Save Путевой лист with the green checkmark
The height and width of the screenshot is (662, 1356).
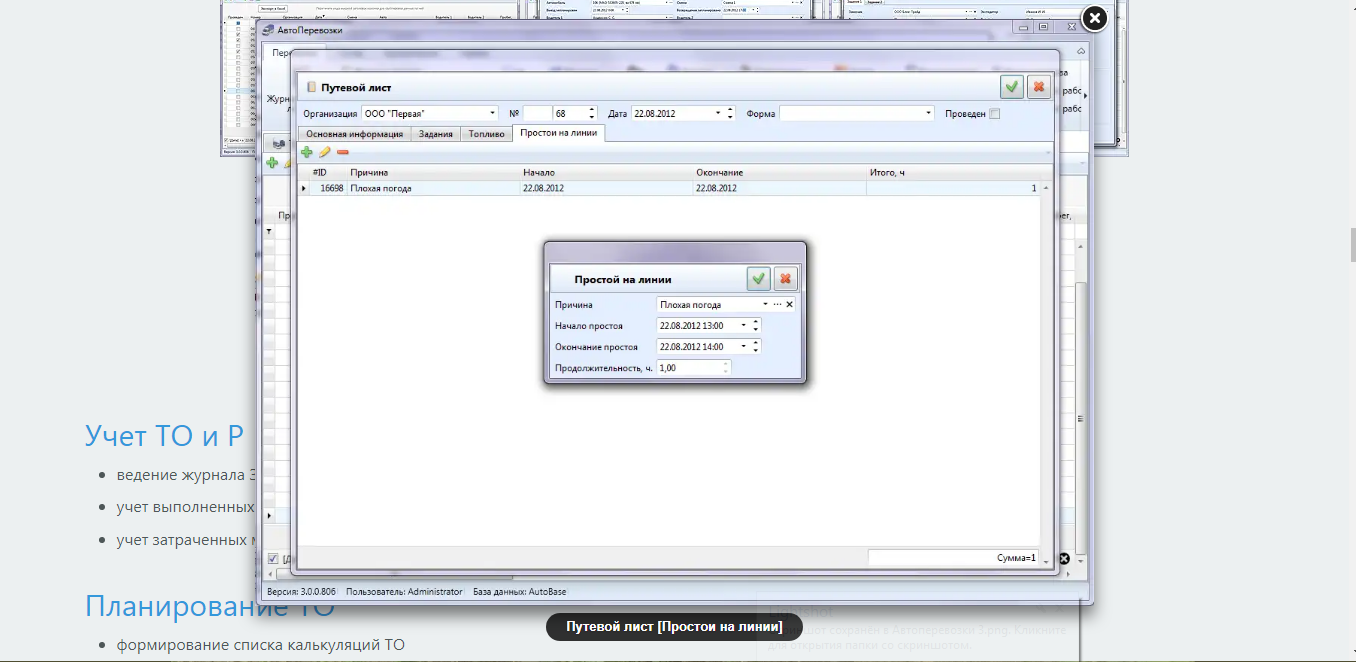click(x=1012, y=87)
